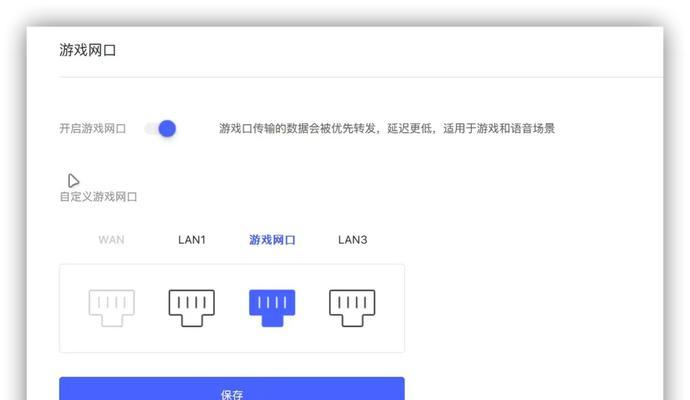The image size is (690, 400).
Task: Click the LAN1 label
Action: tap(192, 240)
